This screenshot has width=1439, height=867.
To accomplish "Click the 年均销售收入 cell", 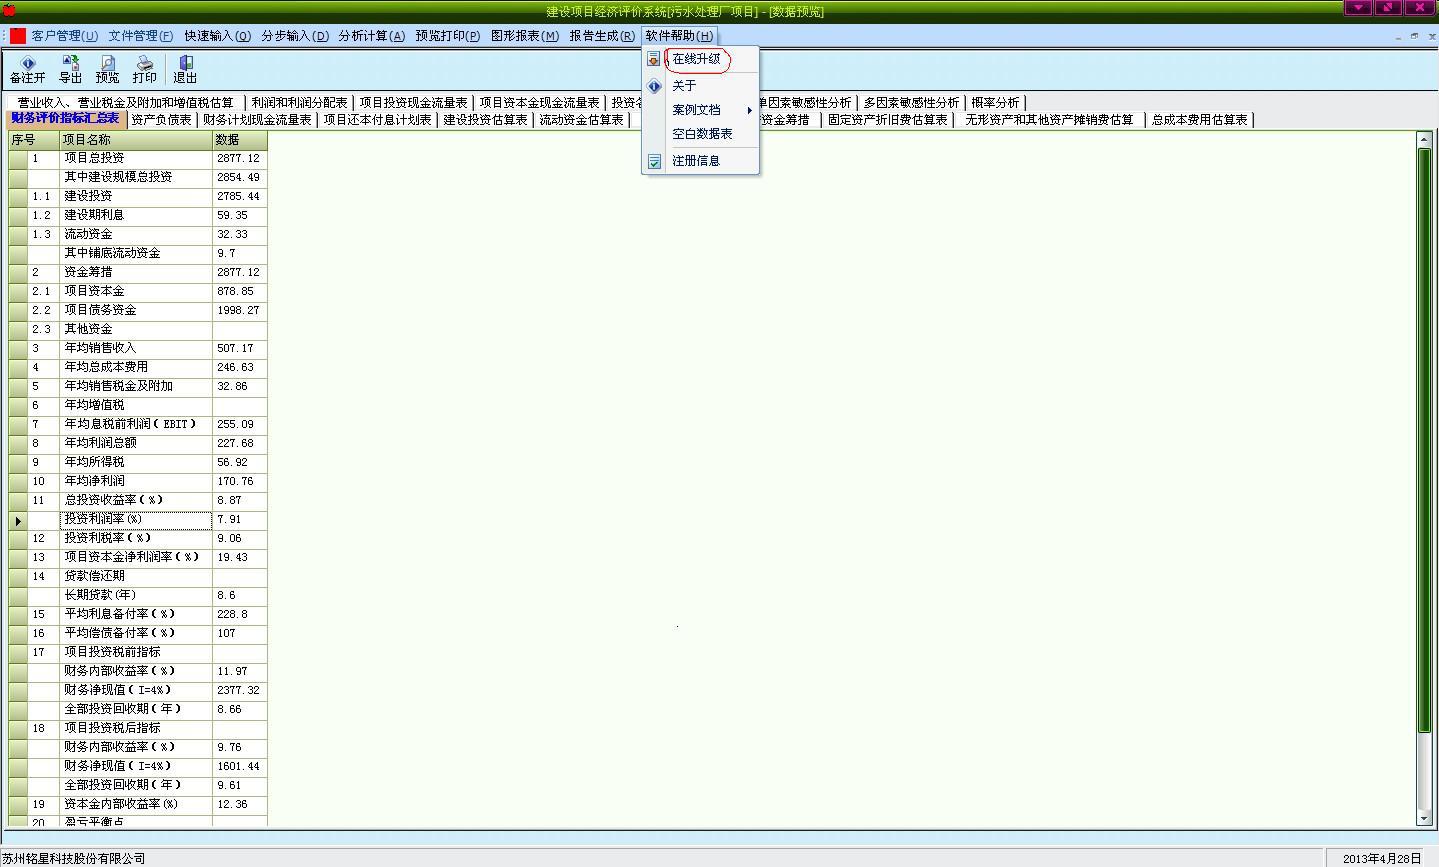I will [x=136, y=348].
